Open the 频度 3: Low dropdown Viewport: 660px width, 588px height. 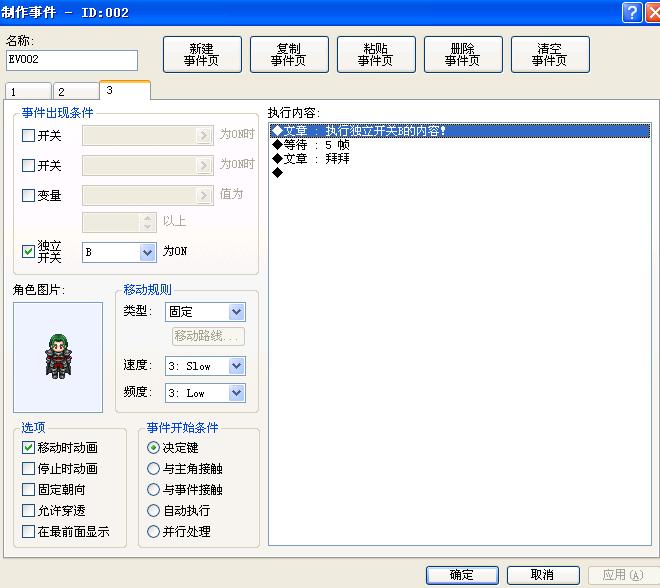point(205,393)
